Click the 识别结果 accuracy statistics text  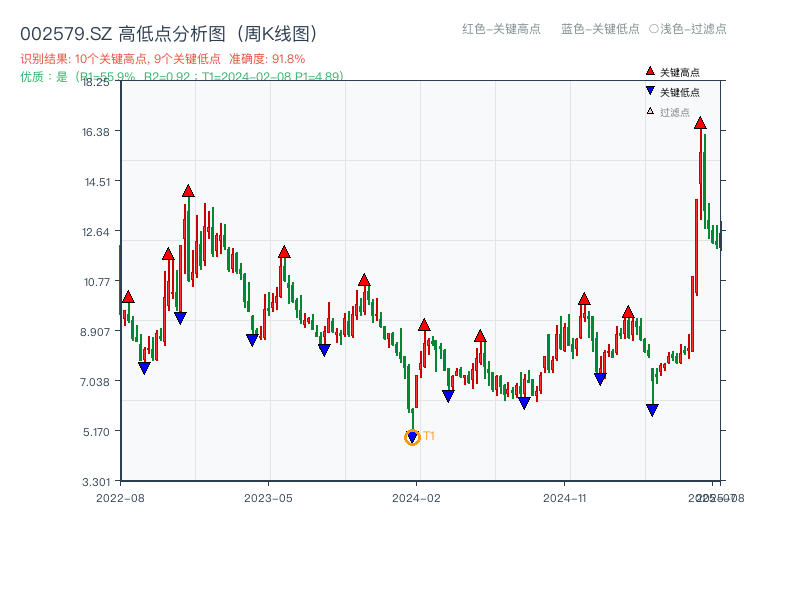click(x=165, y=59)
